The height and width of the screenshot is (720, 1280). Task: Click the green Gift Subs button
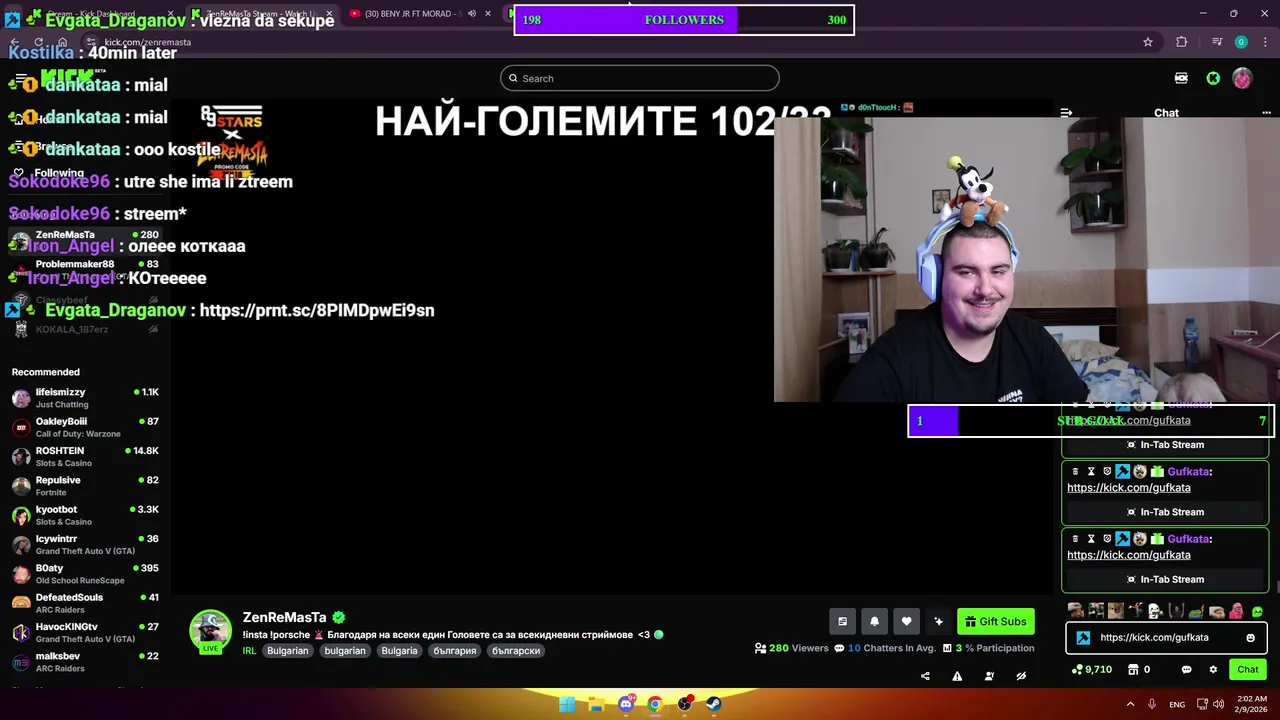click(x=996, y=621)
